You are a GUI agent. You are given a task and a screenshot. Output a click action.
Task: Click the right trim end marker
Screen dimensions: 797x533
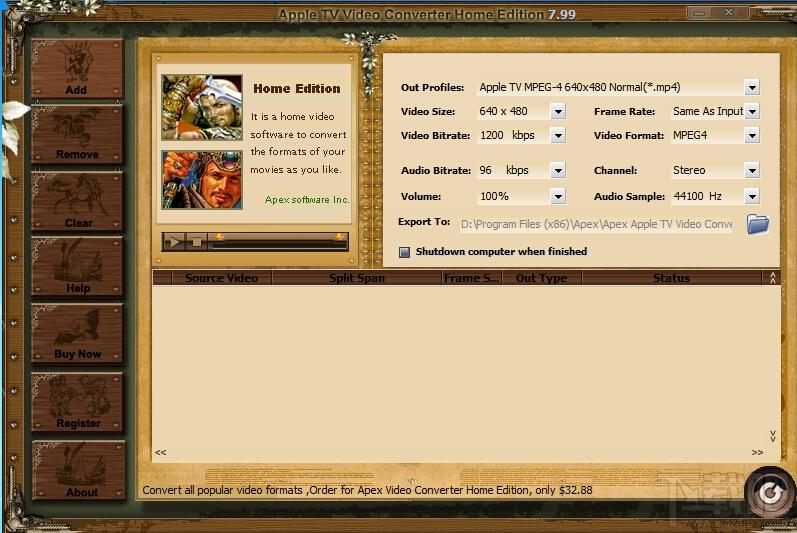tap(339, 237)
